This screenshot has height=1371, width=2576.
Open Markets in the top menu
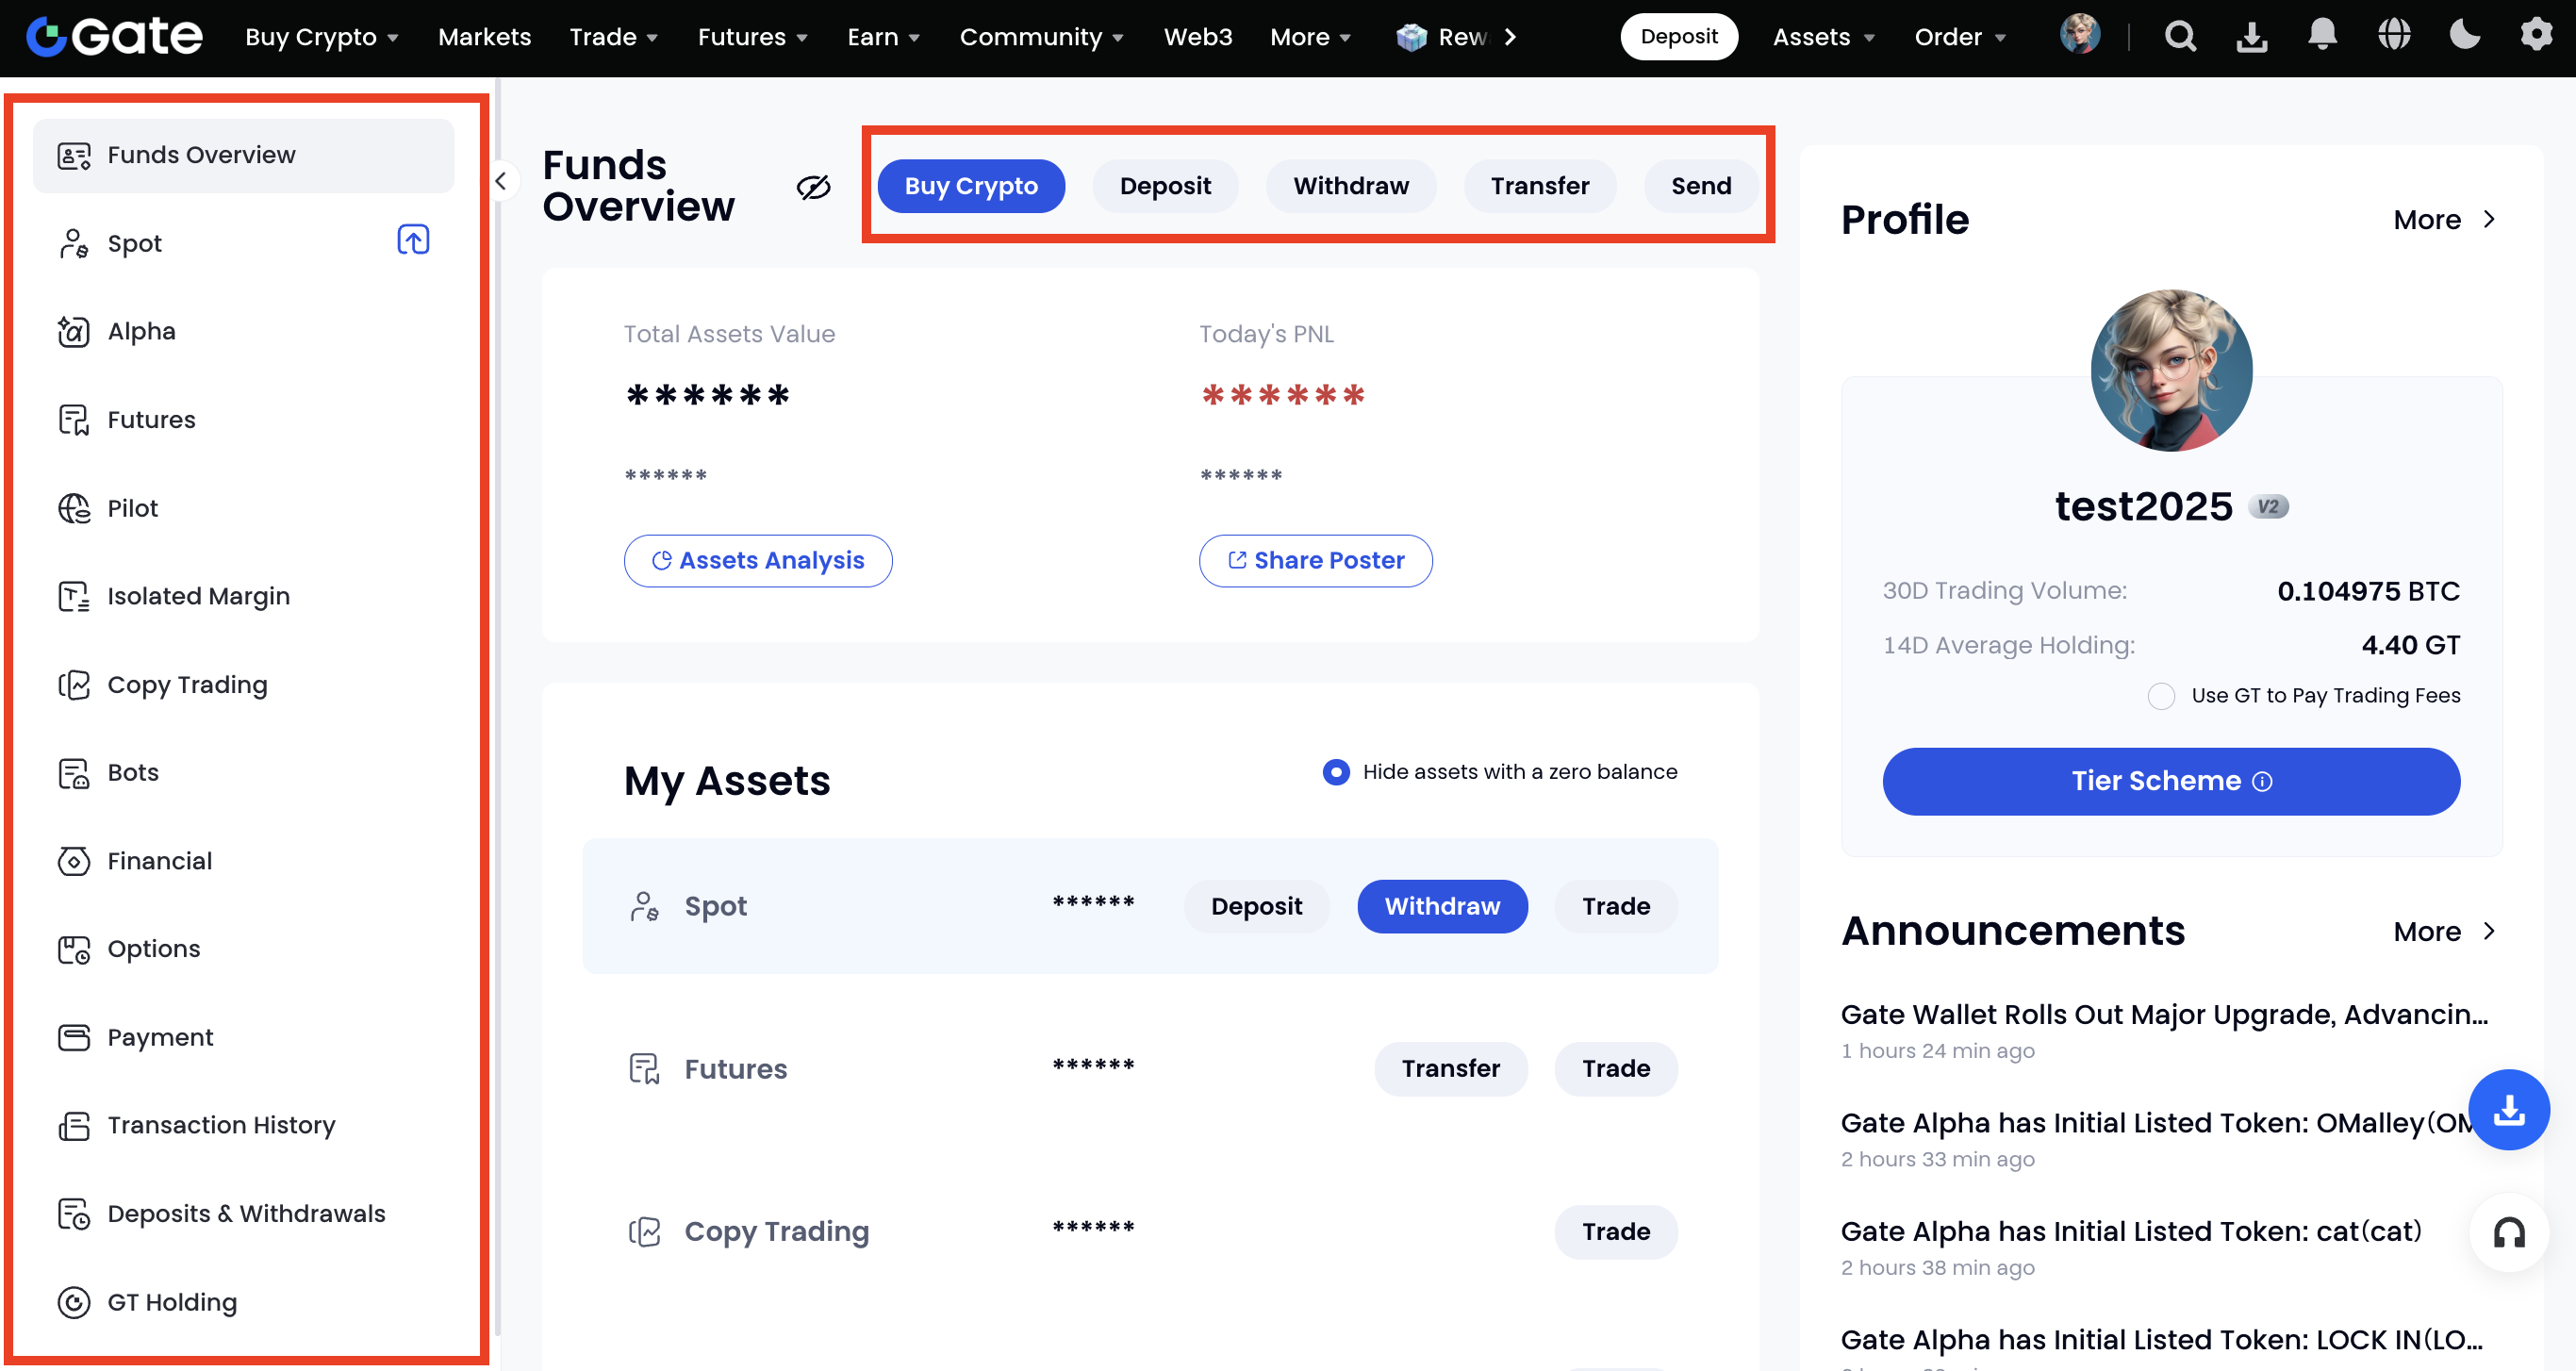click(484, 37)
